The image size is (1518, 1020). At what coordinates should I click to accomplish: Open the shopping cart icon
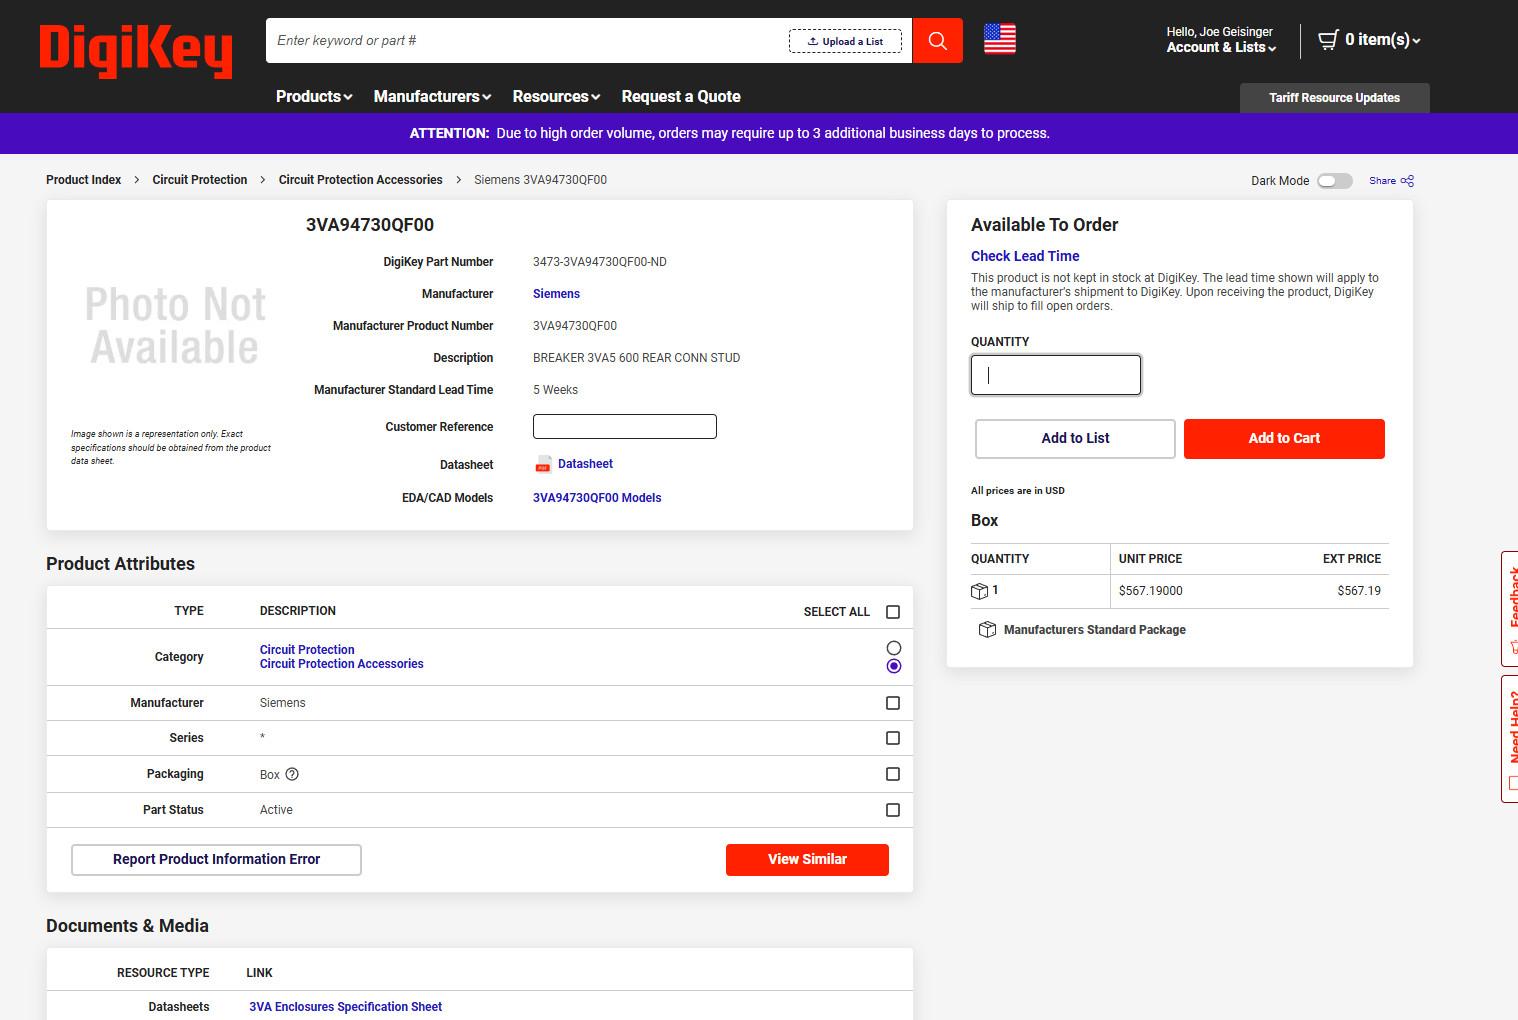(1328, 40)
